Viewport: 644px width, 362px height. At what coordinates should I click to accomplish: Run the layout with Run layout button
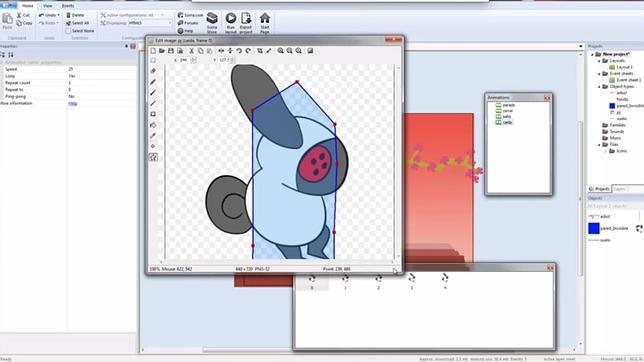[x=231, y=23]
